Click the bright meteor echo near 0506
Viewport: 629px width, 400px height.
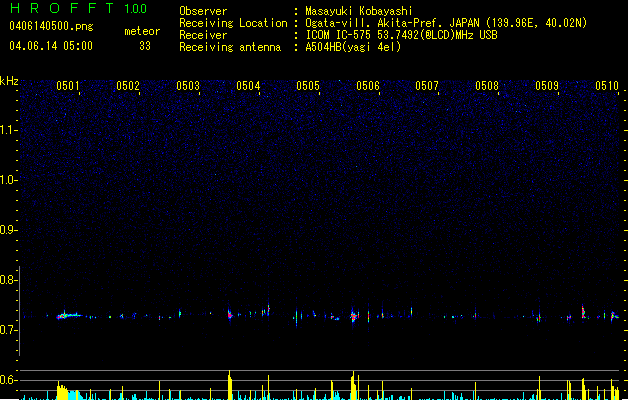pyautogui.click(x=353, y=316)
